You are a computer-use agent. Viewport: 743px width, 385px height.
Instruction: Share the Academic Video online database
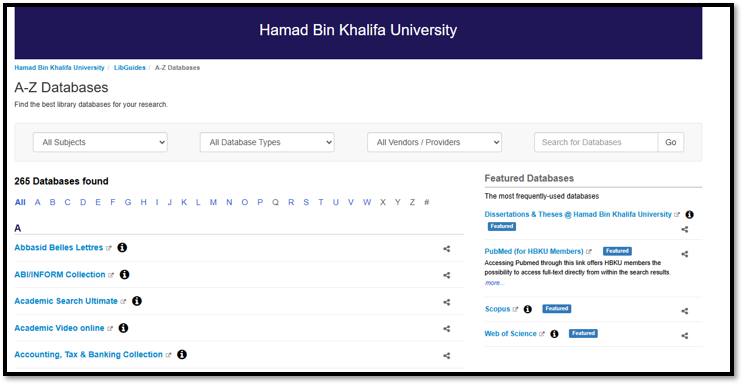coord(446,329)
